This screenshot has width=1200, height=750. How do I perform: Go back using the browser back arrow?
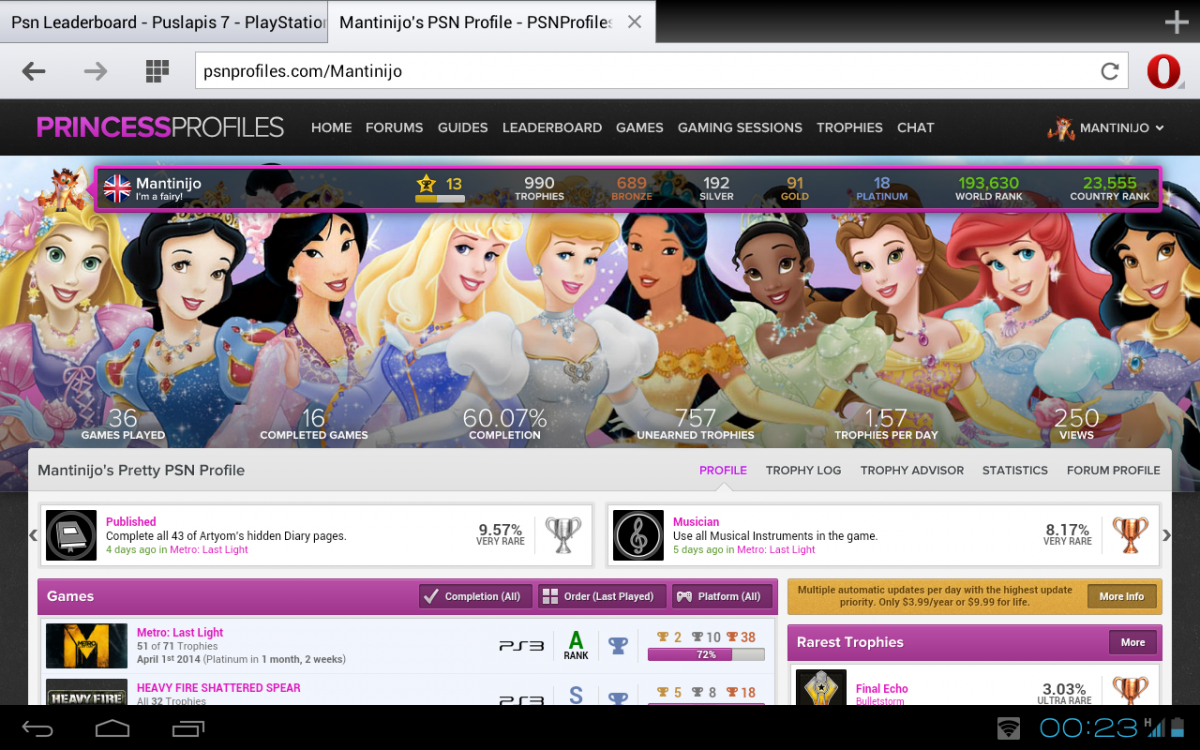click(x=34, y=71)
